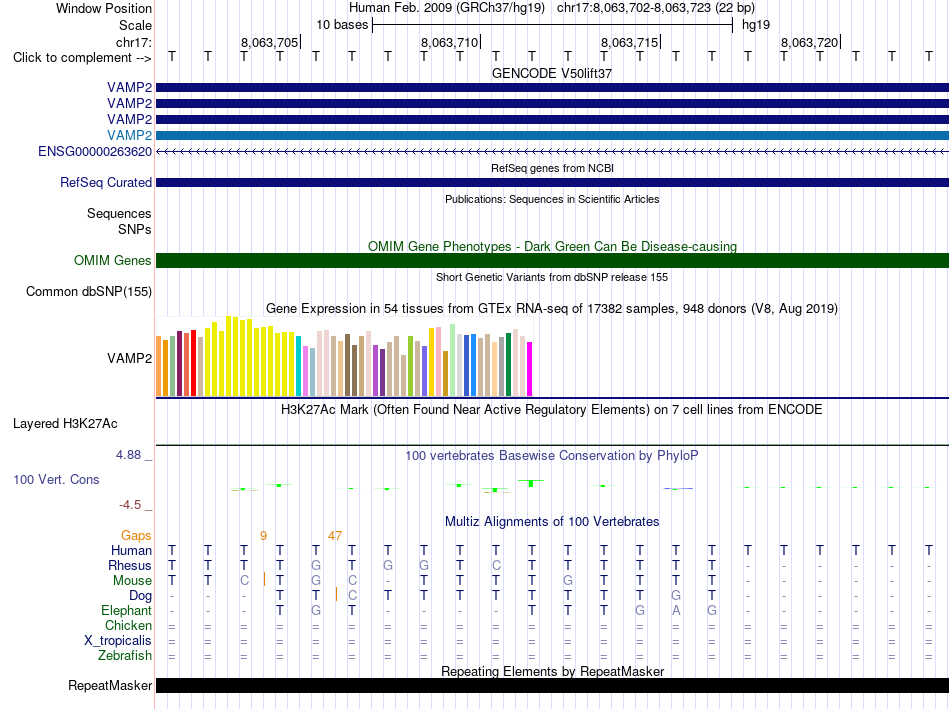Screen dimensions: 950x709
Task: Open 'Publications: Sequences in Scientific Articles' title
Action: tap(552, 199)
